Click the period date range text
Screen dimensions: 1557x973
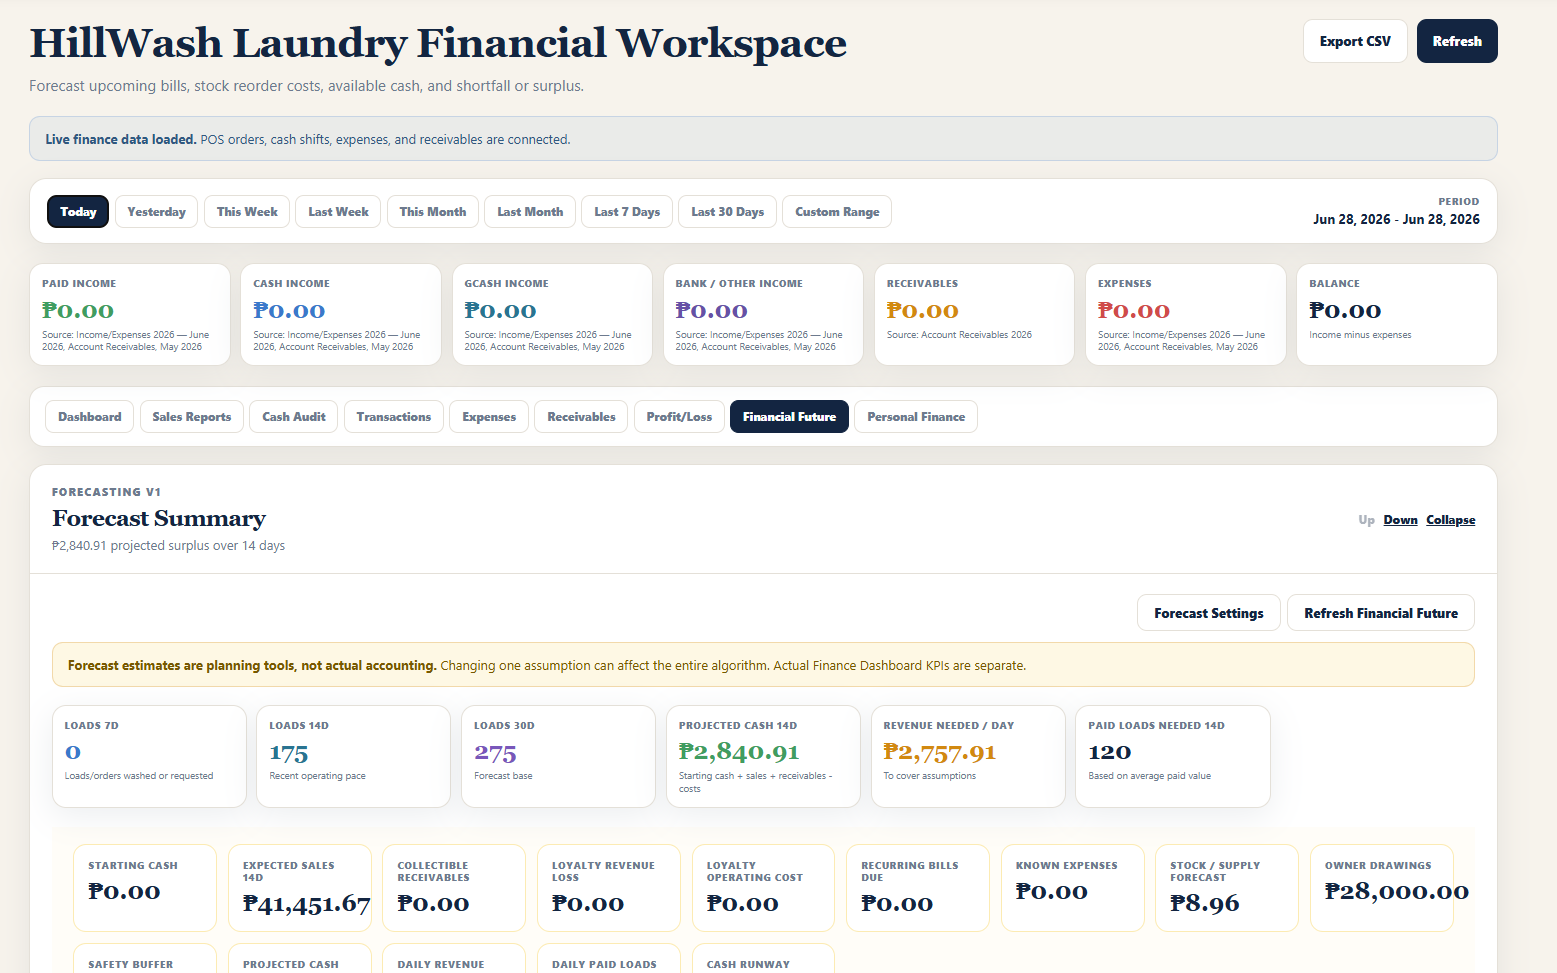[x=1396, y=219]
